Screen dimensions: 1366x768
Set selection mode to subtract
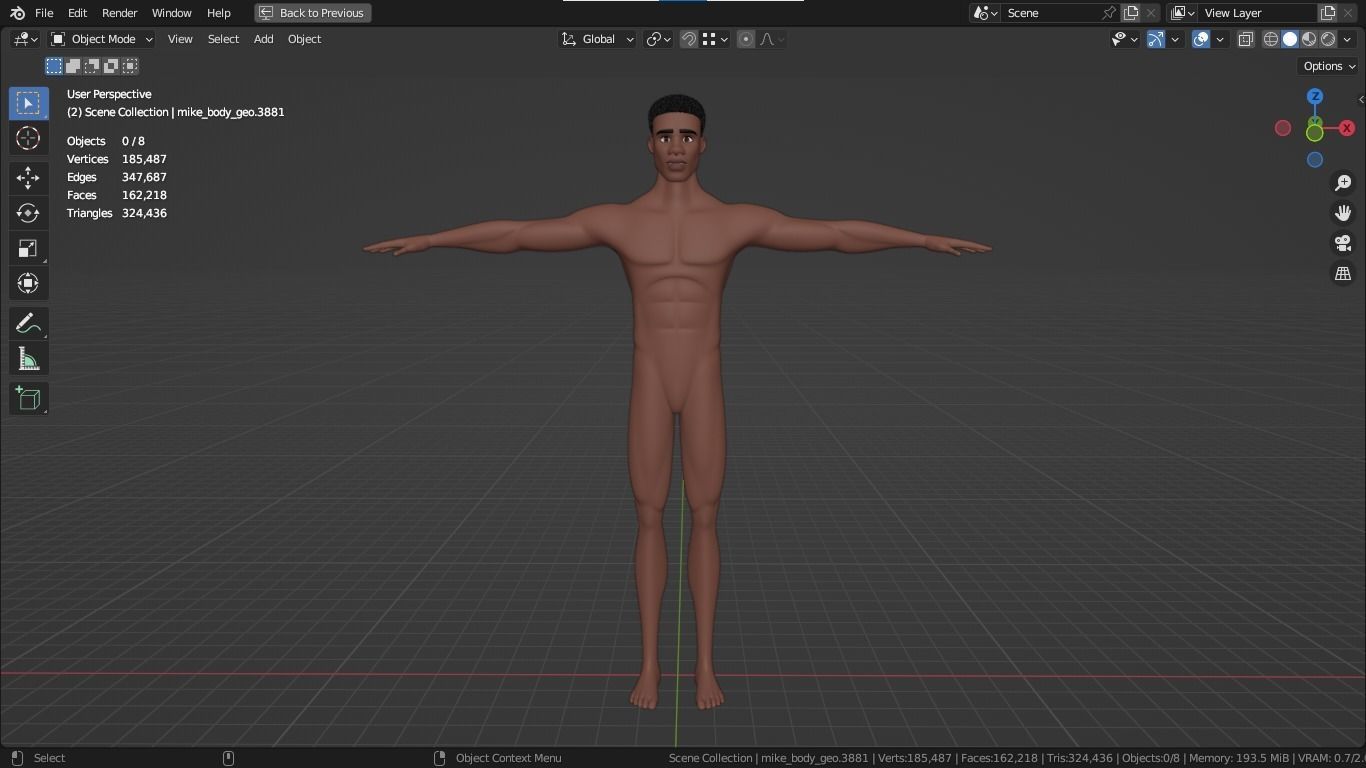pyautogui.click(x=92, y=66)
